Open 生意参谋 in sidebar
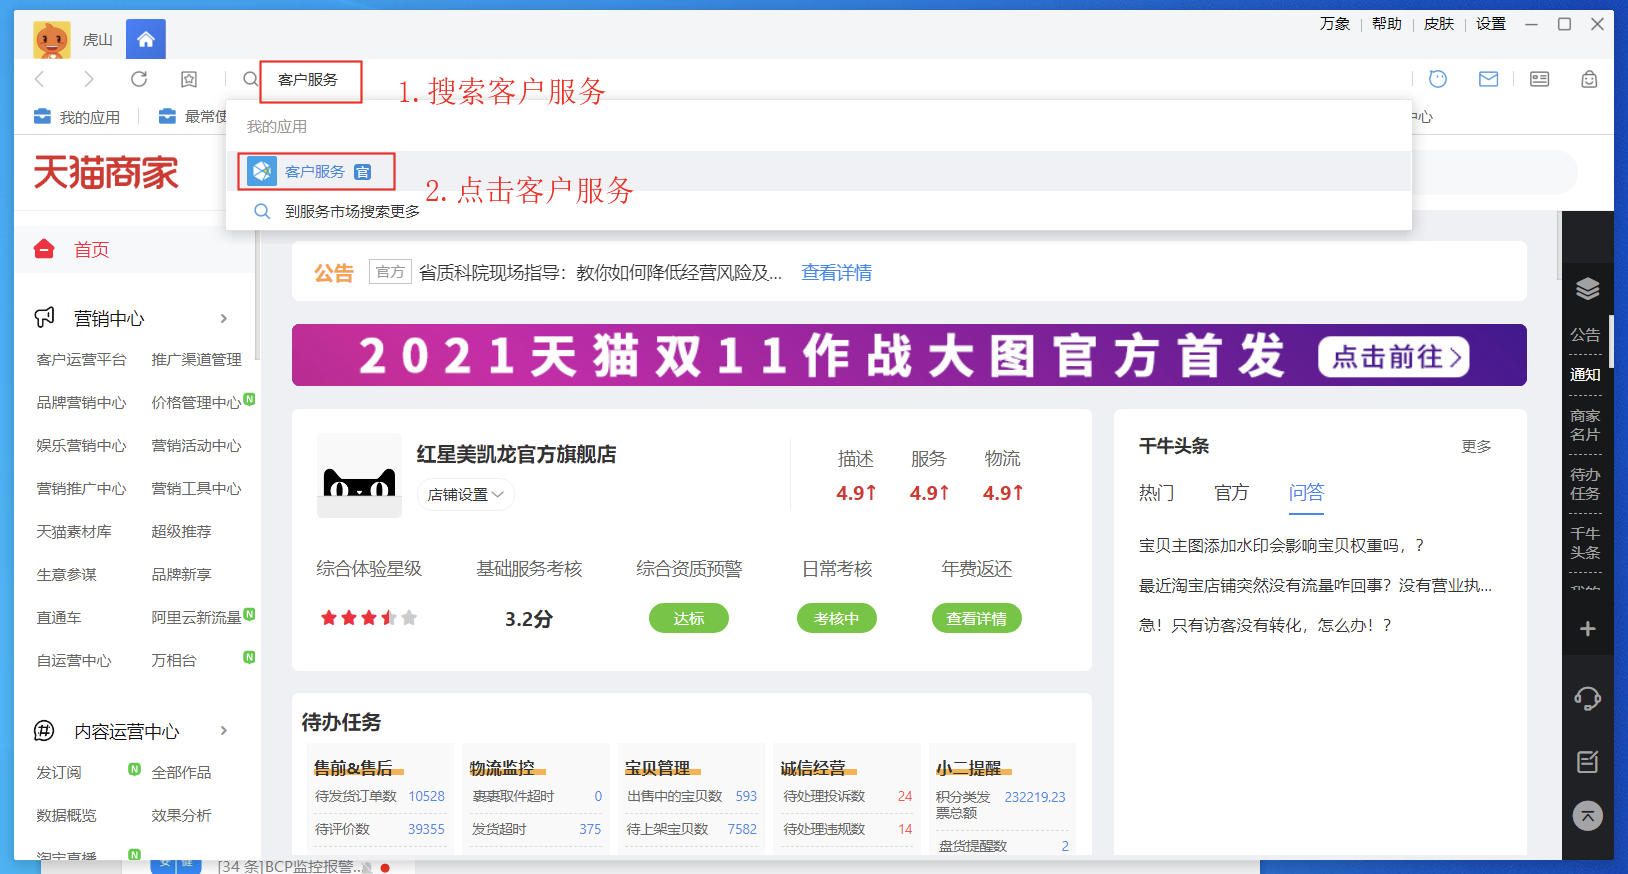This screenshot has width=1628, height=874. (x=67, y=574)
